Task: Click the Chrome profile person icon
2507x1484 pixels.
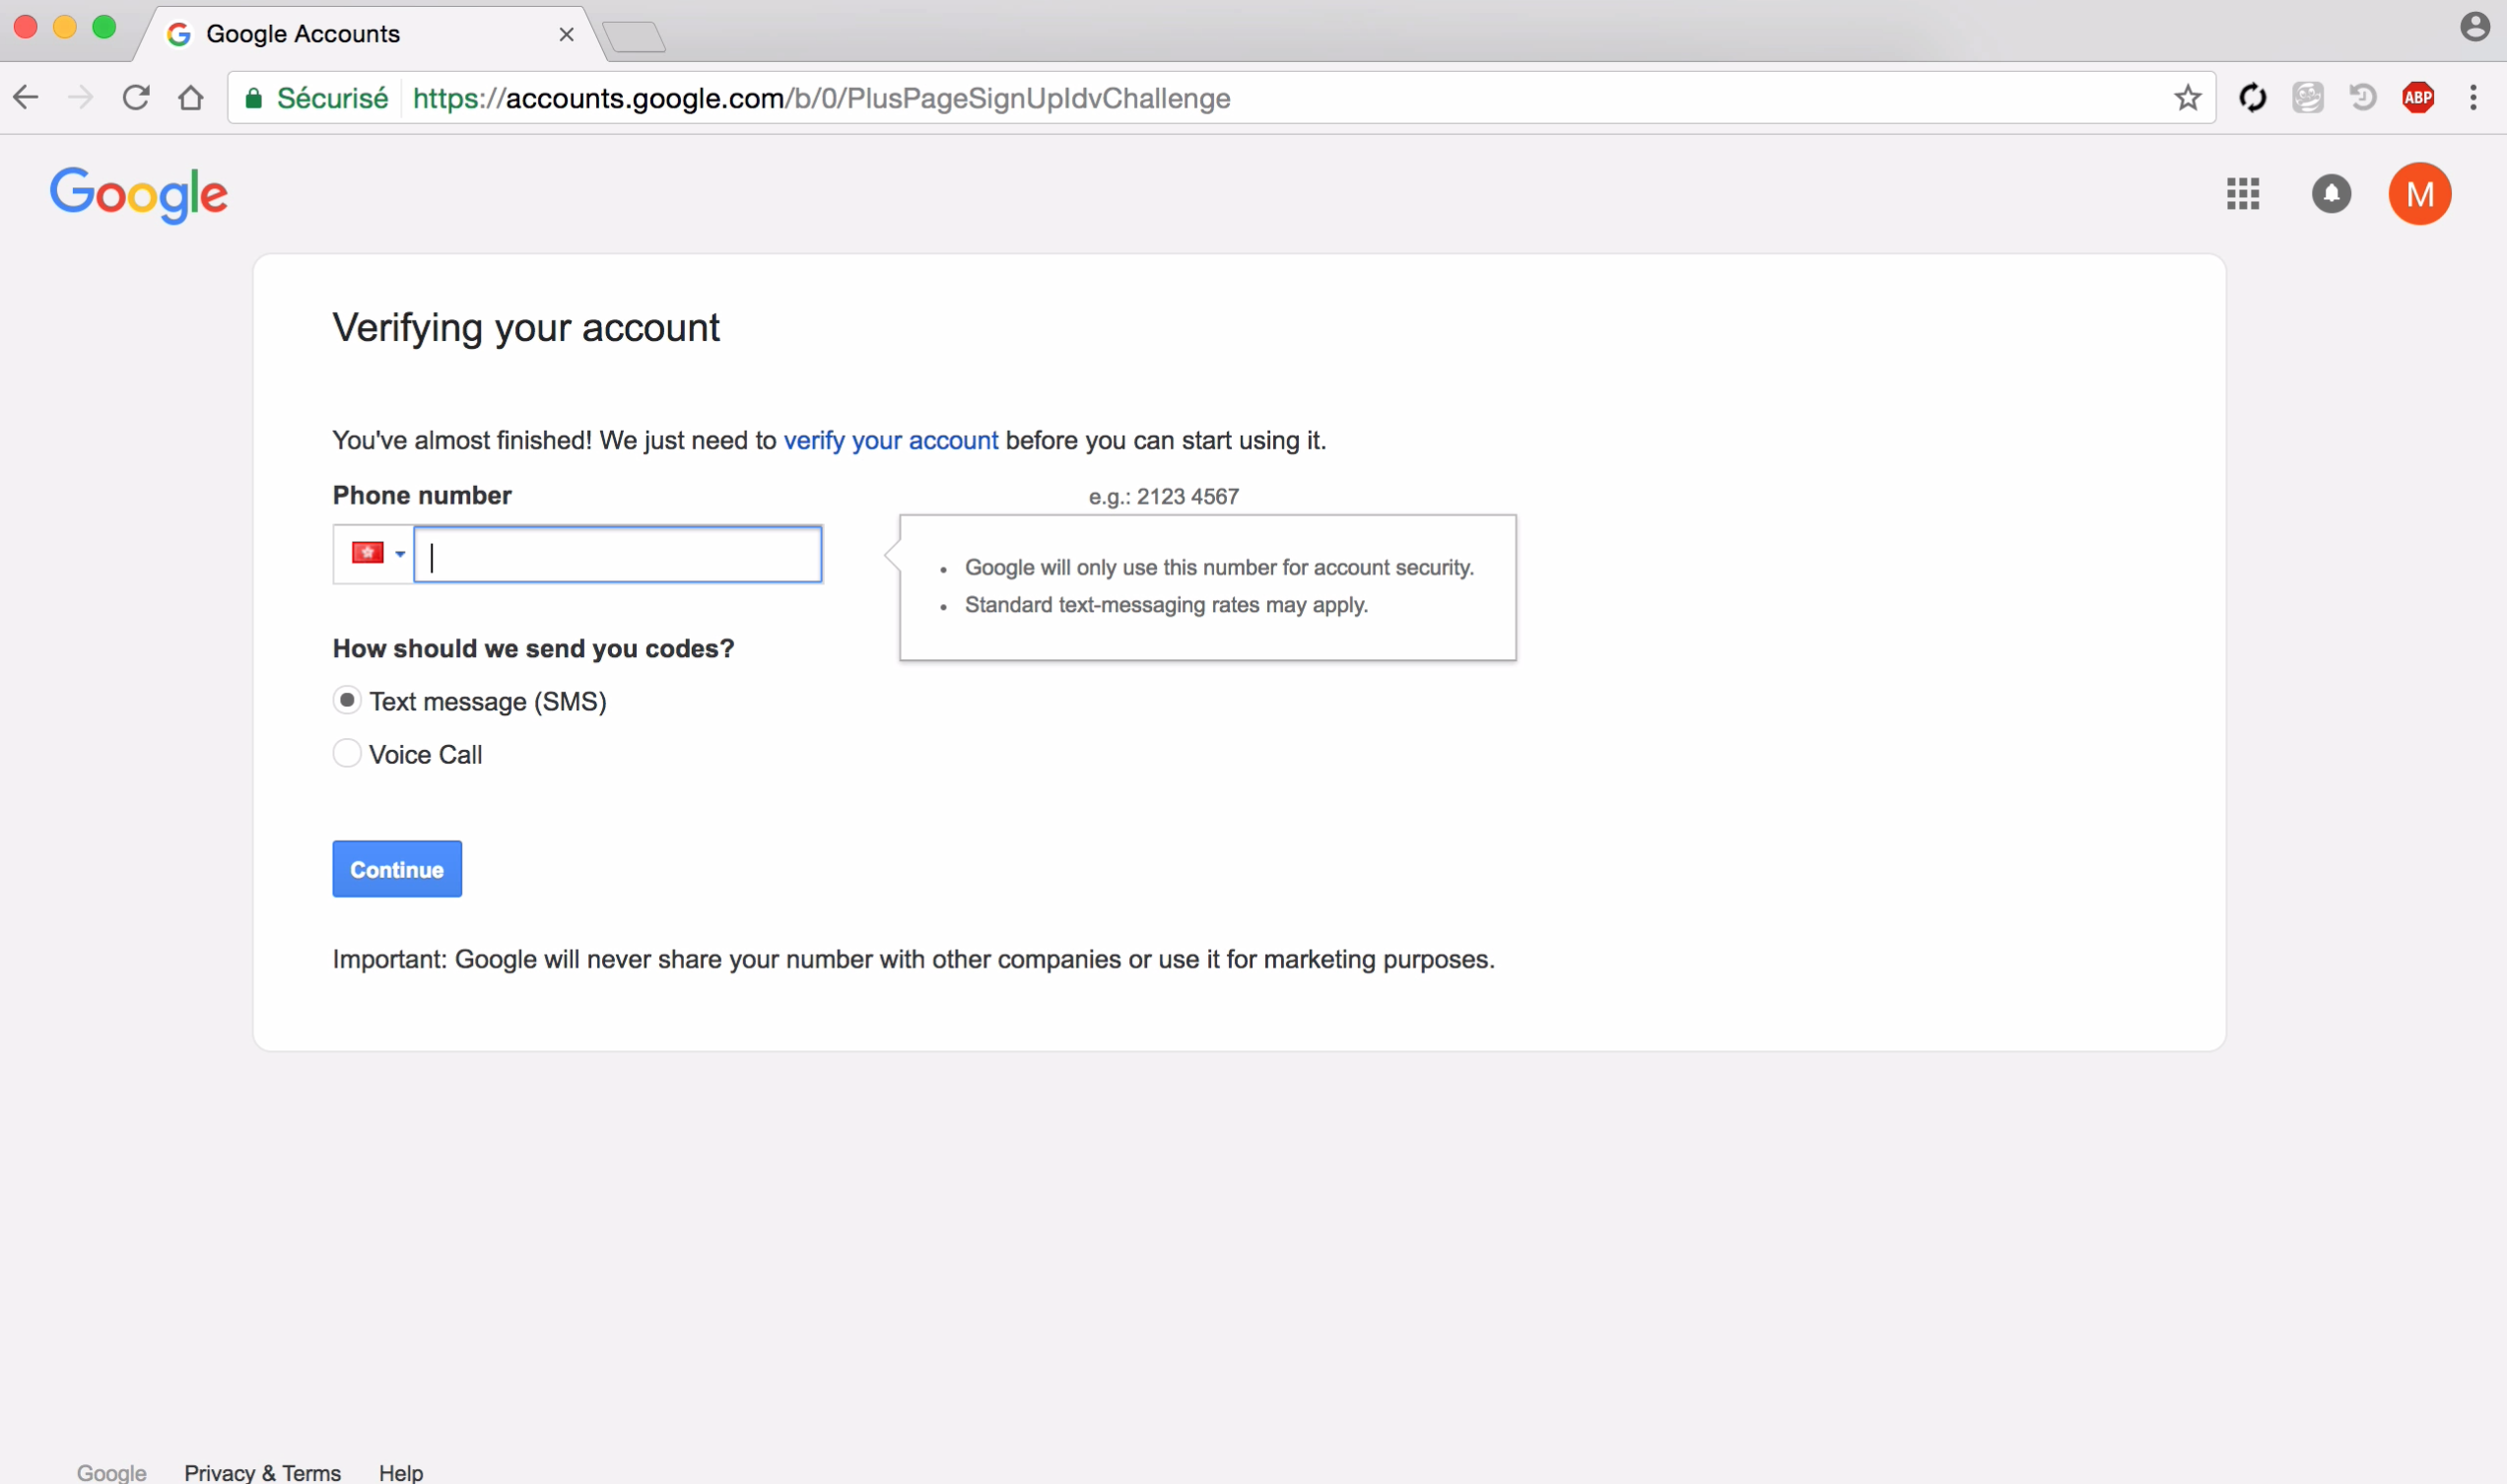Action: (2474, 27)
